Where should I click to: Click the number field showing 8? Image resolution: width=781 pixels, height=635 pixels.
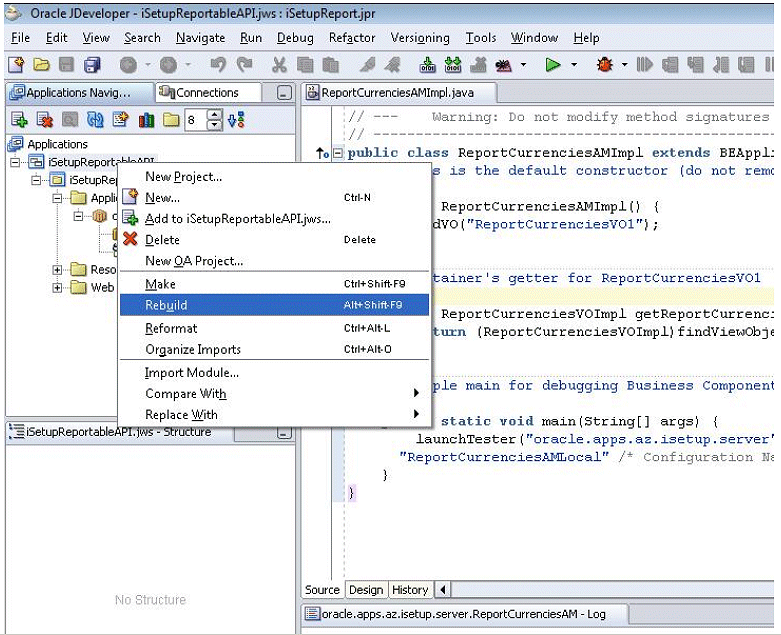[196, 120]
